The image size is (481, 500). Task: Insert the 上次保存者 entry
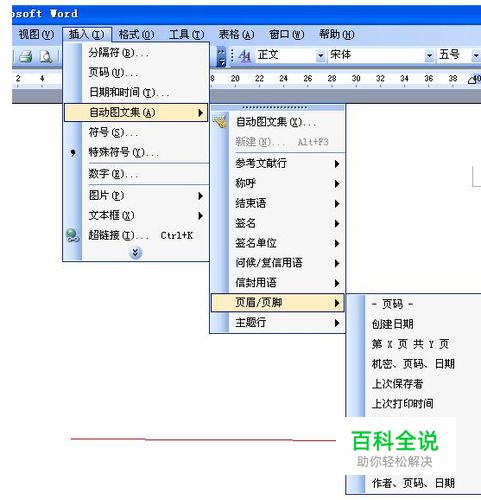(x=414, y=384)
